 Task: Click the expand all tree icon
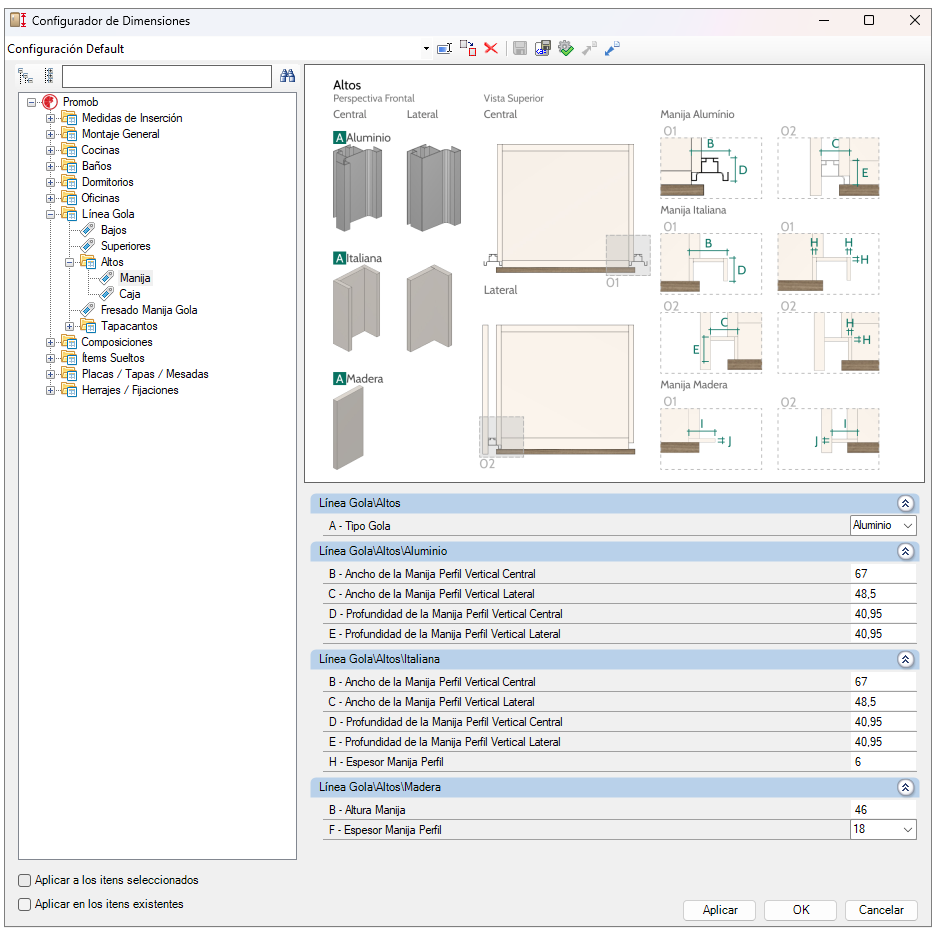(x=26, y=76)
